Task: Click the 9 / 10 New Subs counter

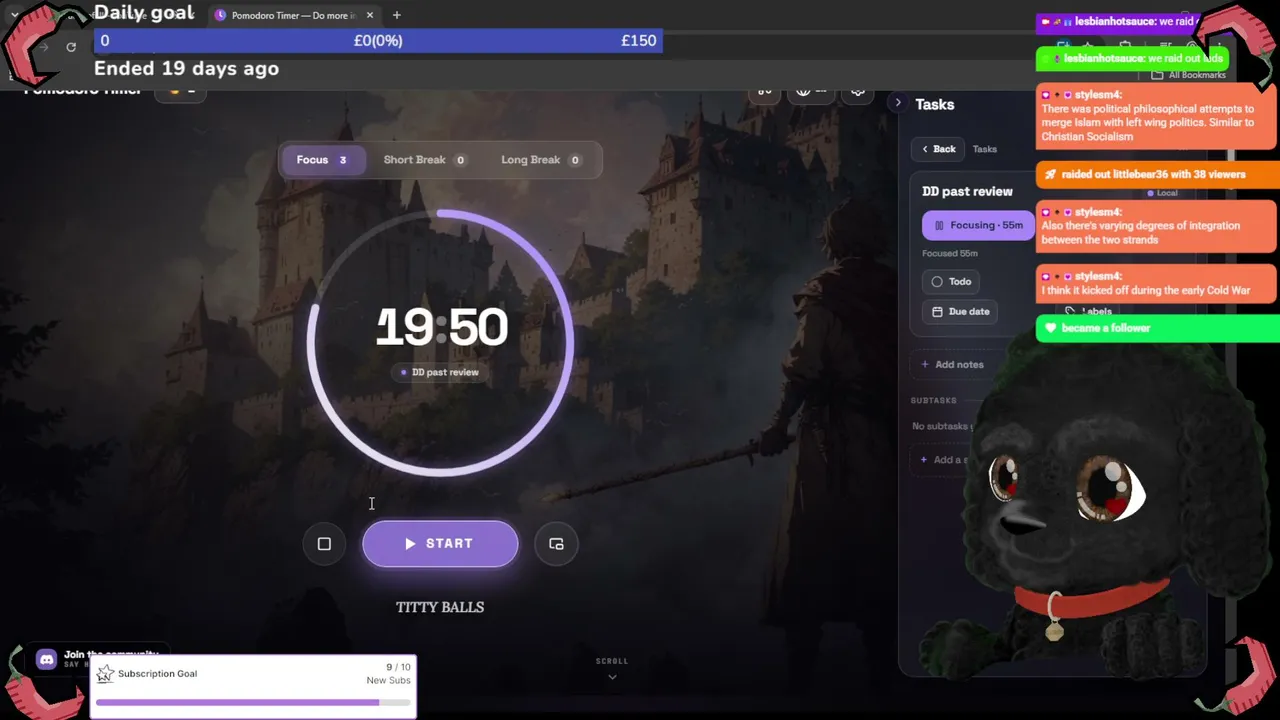Action: [x=388, y=674]
